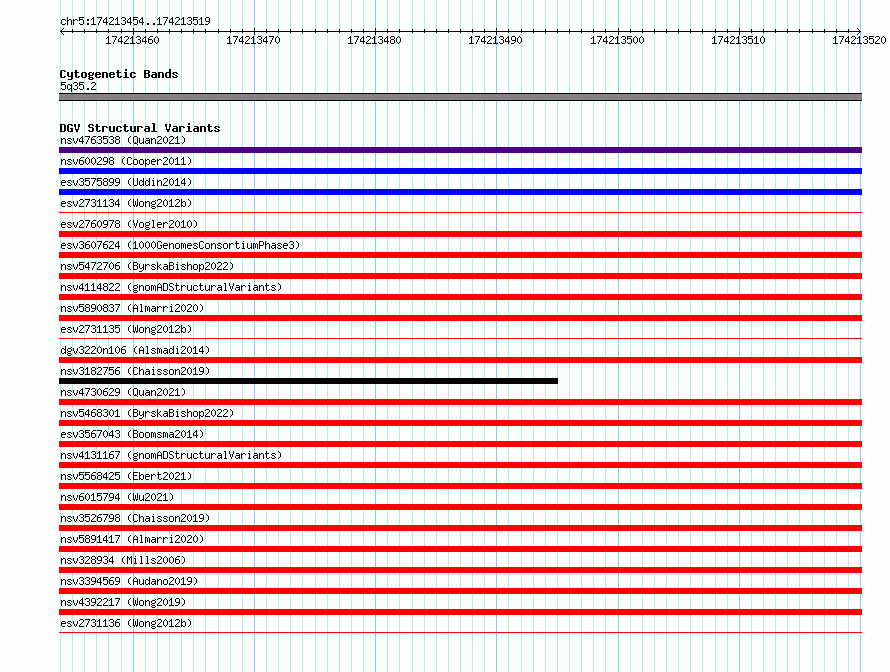Click nsv3182756 (Chaisson2019) label
The height and width of the screenshot is (672, 890).
pyautogui.click(x=135, y=371)
